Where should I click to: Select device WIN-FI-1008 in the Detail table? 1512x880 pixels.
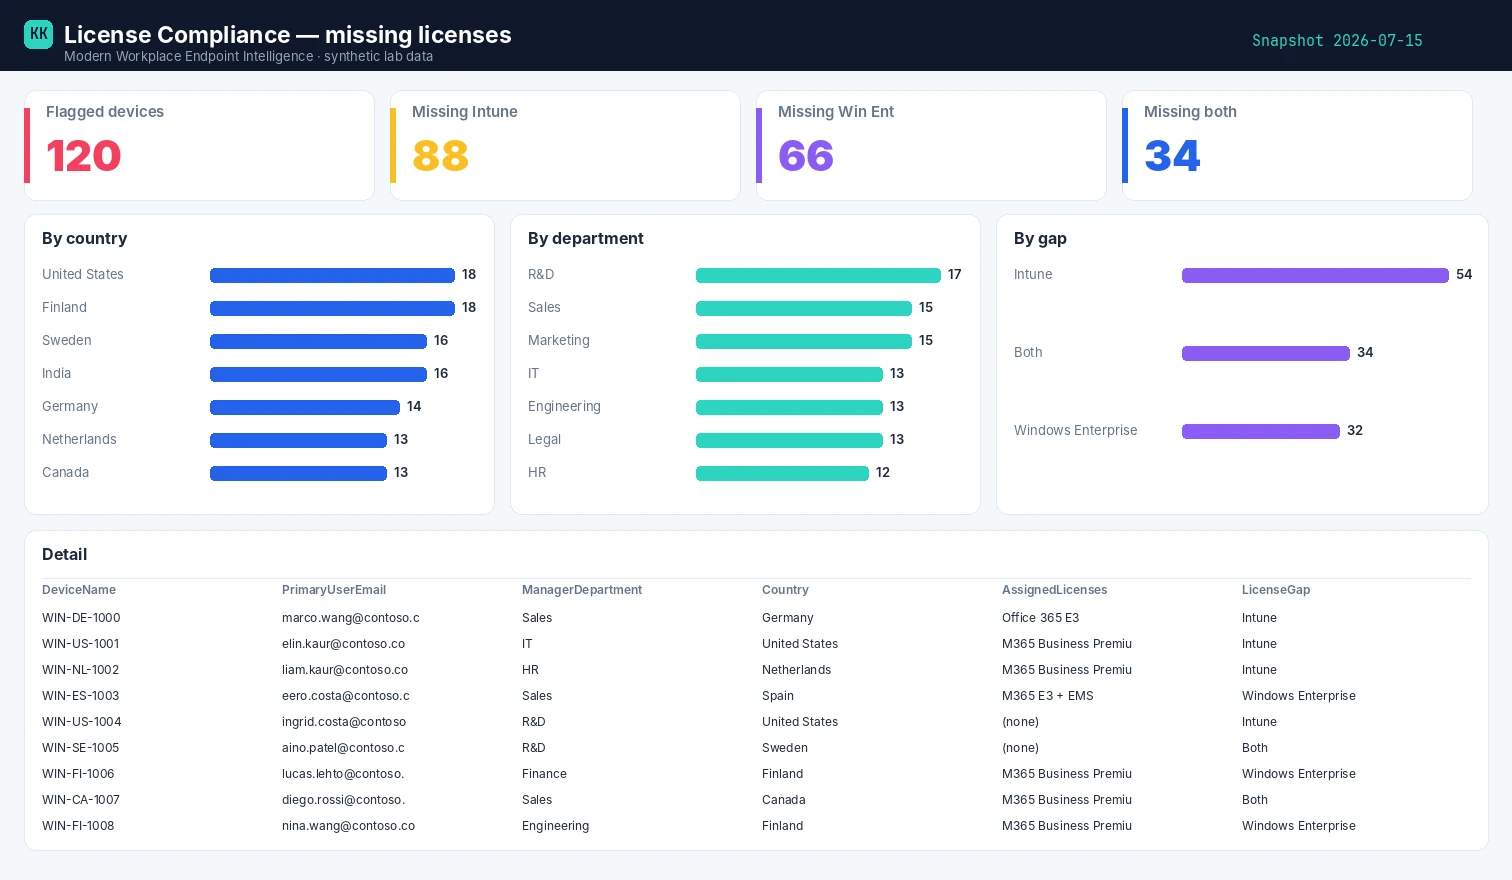78,826
